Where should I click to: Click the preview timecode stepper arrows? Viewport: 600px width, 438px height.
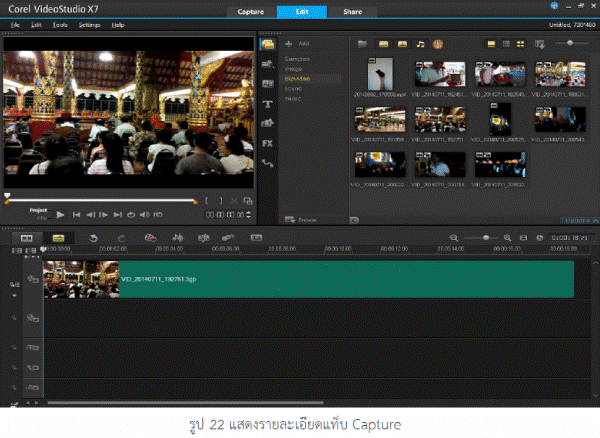tap(248, 215)
